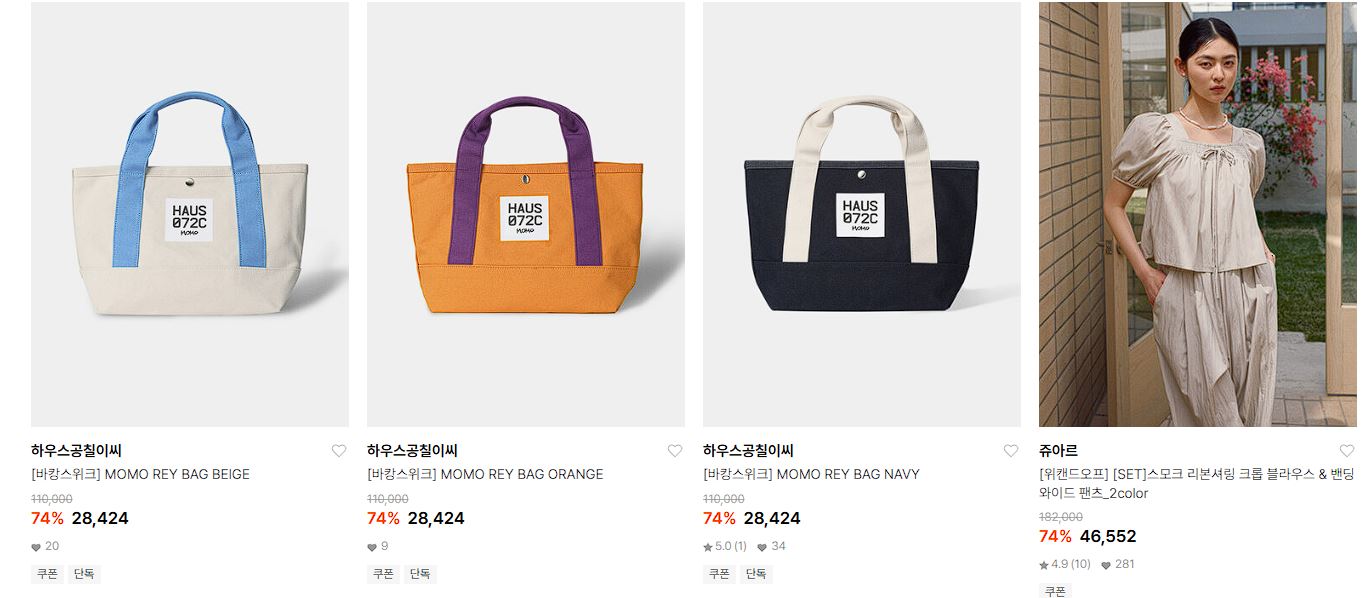Toggle wishlist heart for 쥬아르 blouse set
Screen dimensions: 1363x598
pos(1347,451)
